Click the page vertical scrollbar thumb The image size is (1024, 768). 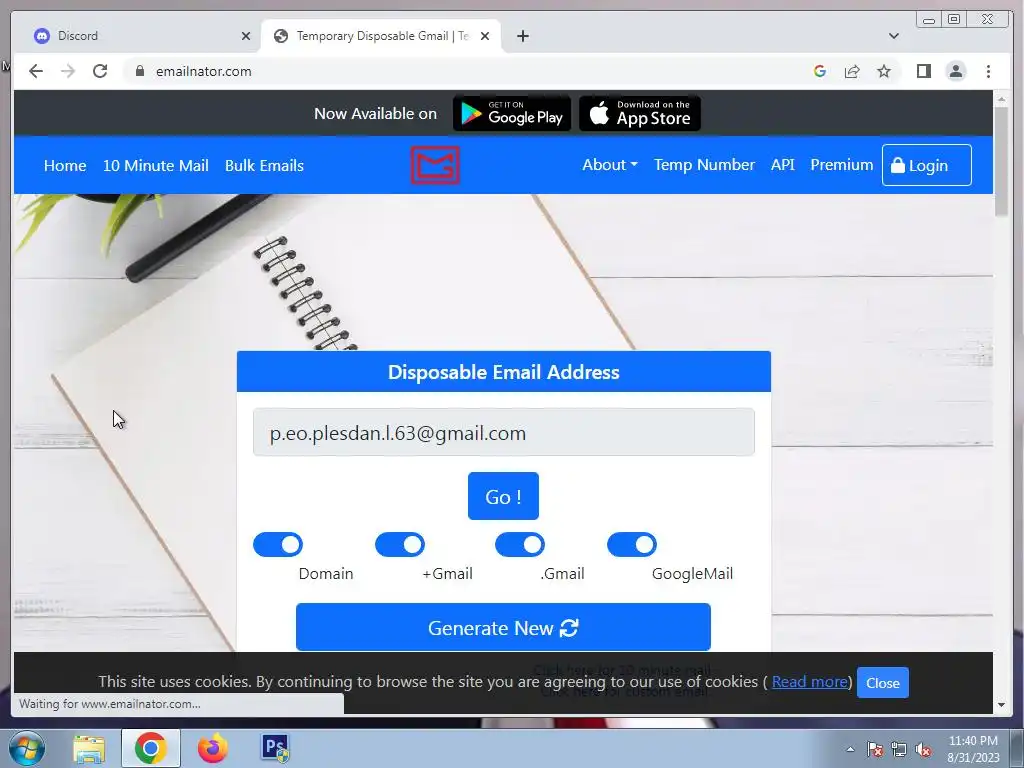pyautogui.click(x=1001, y=161)
